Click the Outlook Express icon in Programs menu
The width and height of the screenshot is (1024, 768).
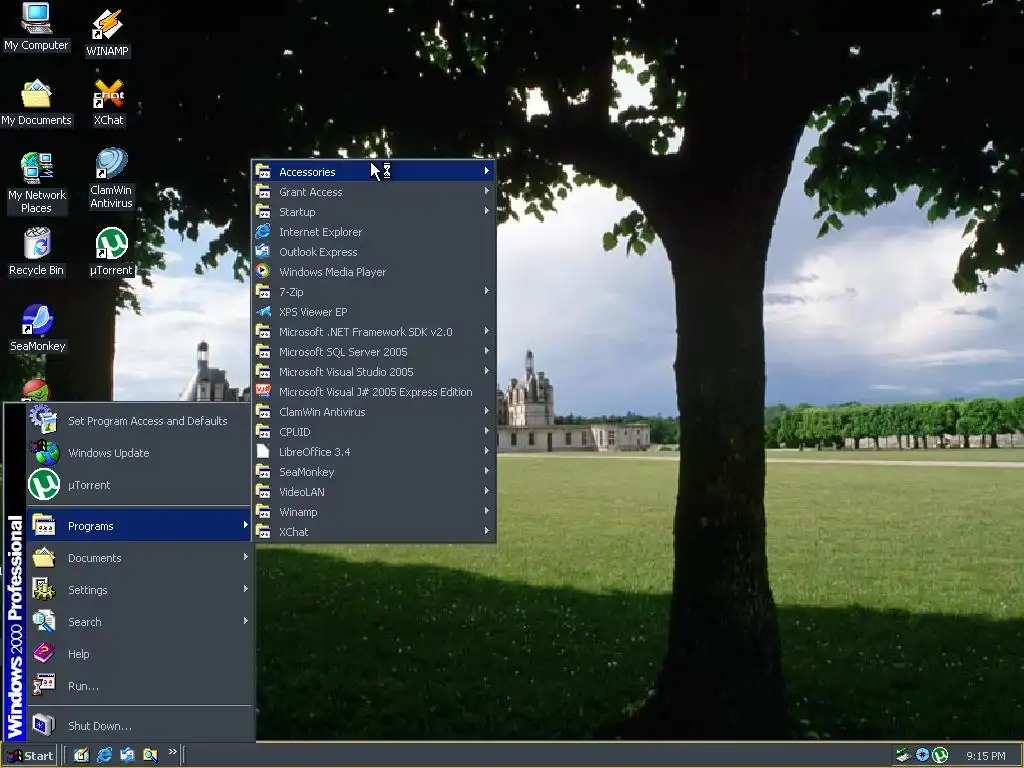(263, 251)
